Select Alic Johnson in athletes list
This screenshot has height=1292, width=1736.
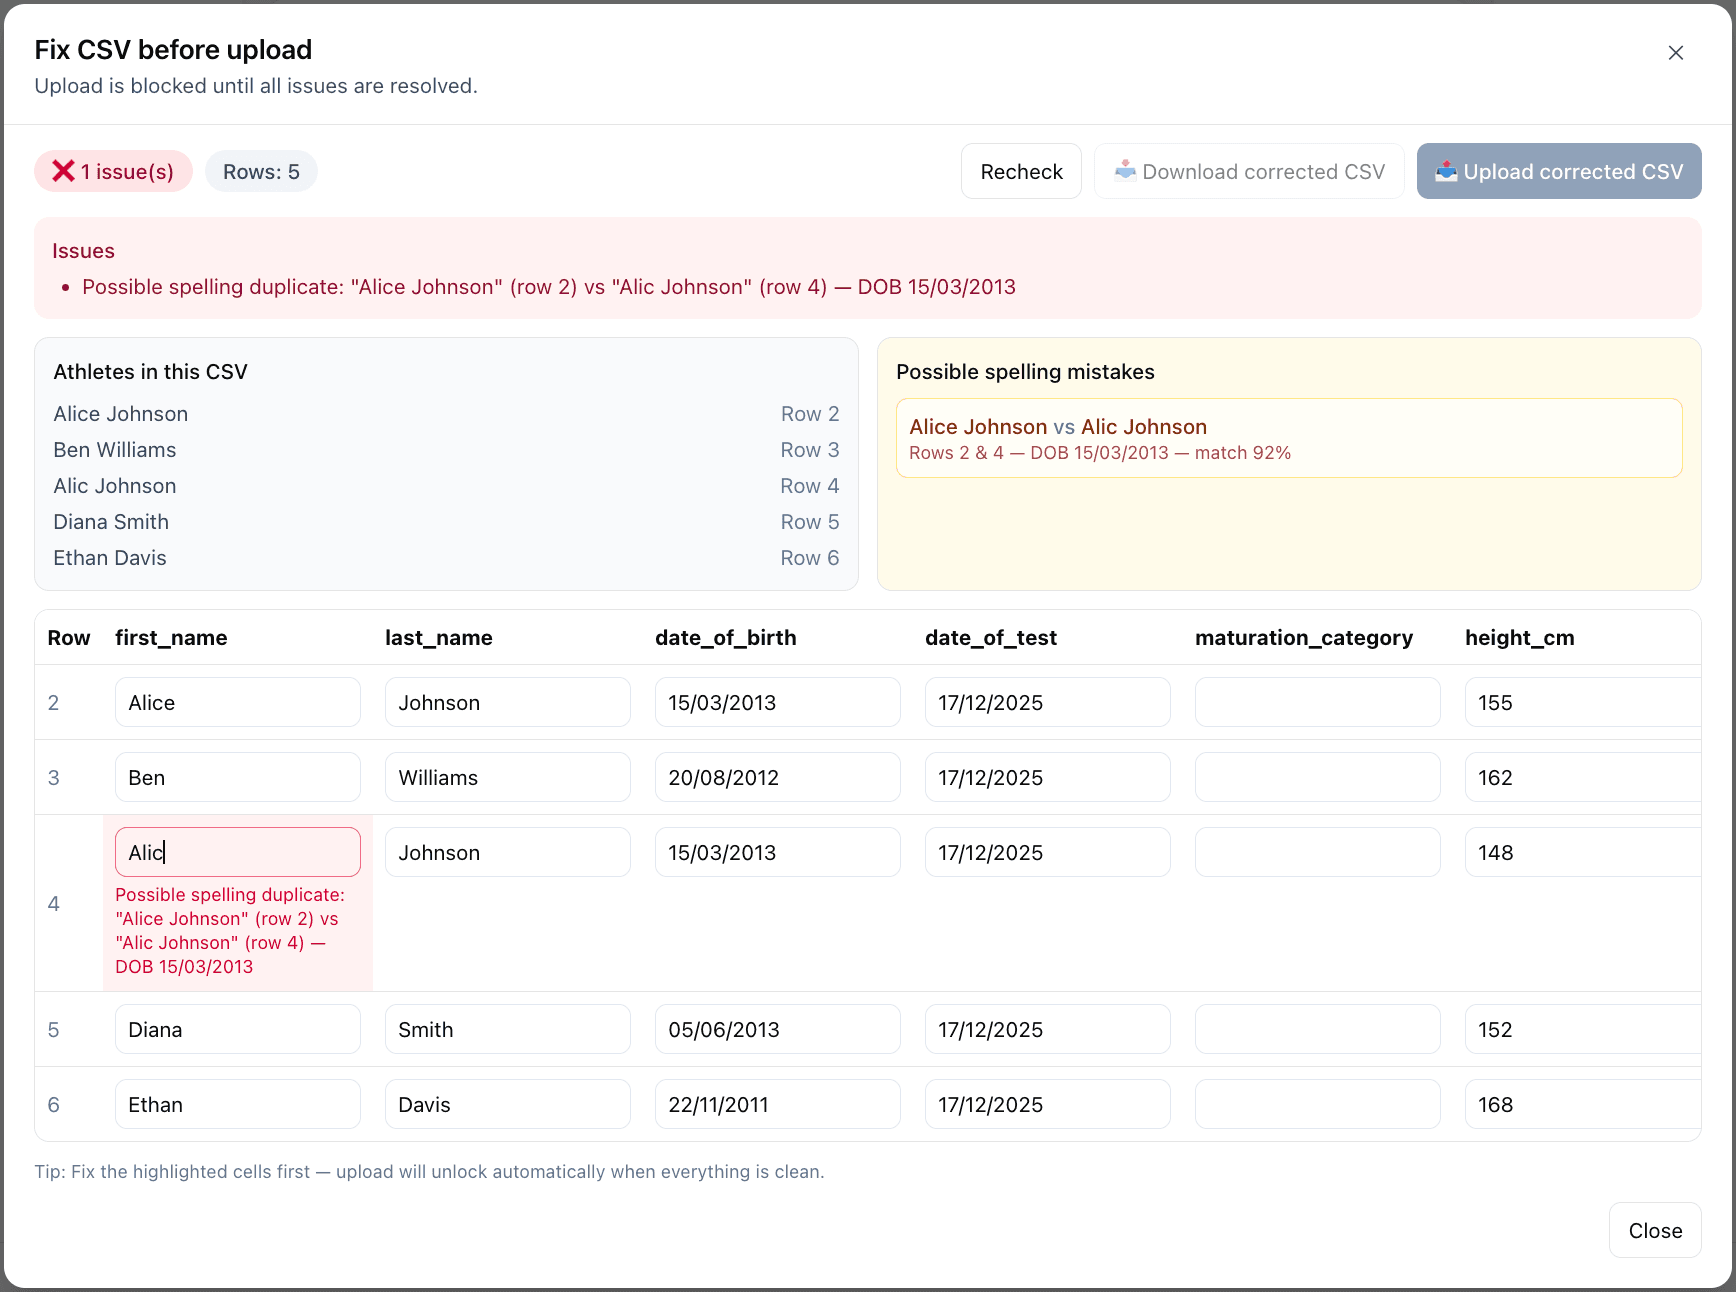point(115,486)
